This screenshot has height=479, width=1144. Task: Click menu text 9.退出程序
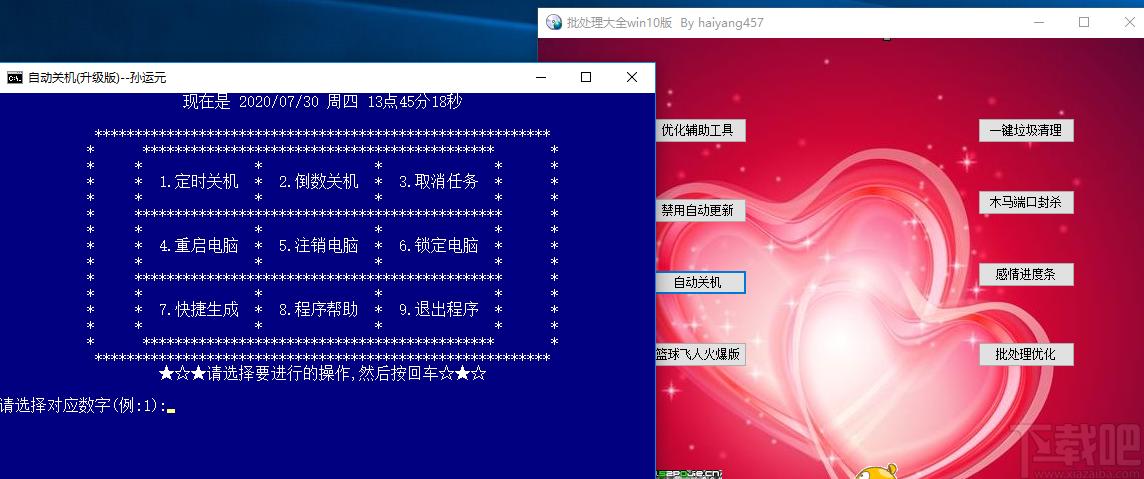(438, 309)
